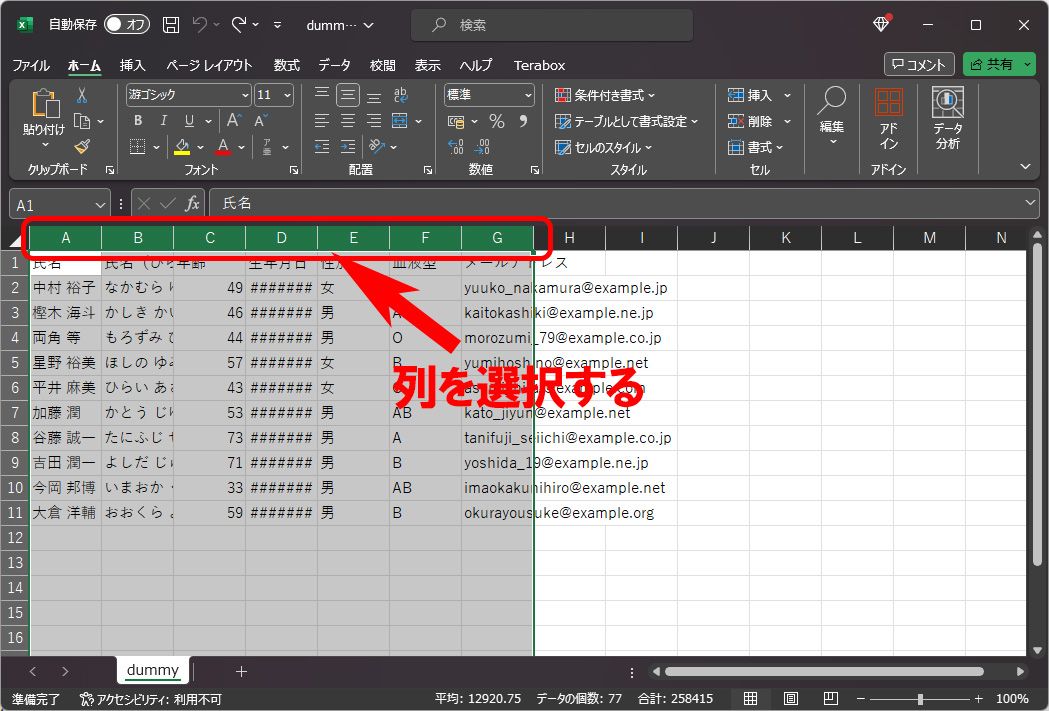Image resolution: width=1049 pixels, height=711 pixels.
Task: Open セルのスタイル cell styles dropdown
Action: [x=603, y=147]
